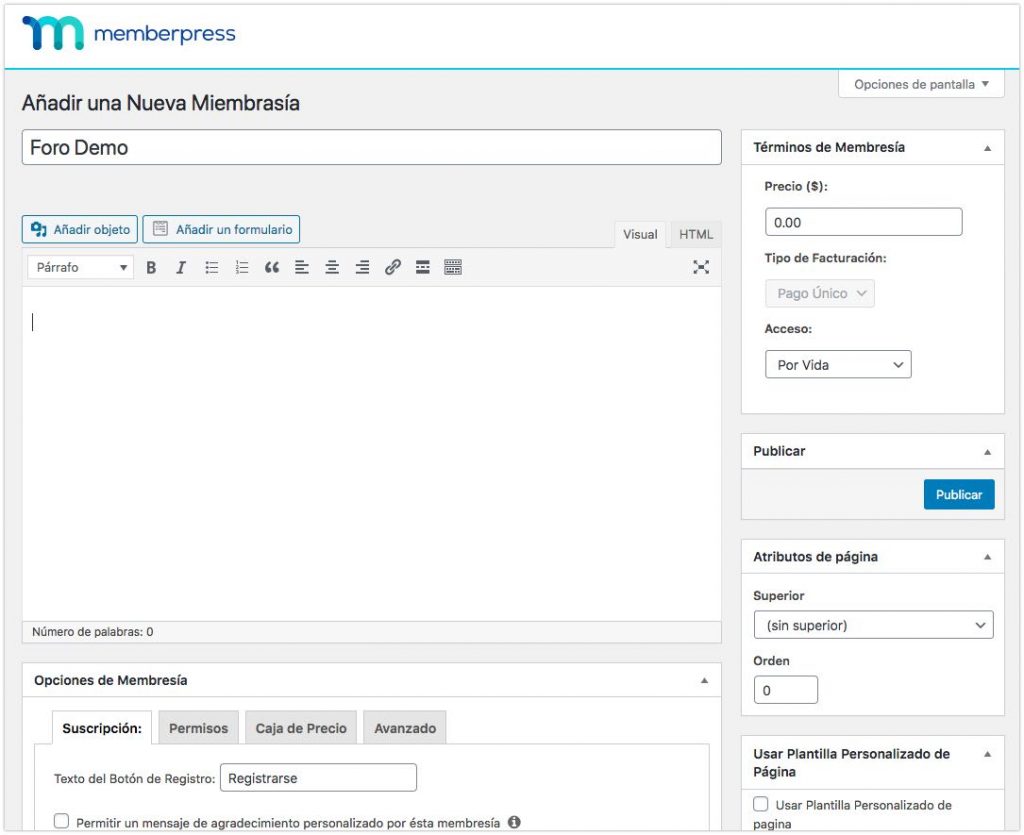Image resolution: width=1024 pixels, height=835 pixels.
Task: Open Opciones de pantalla panel
Action: [921, 85]
